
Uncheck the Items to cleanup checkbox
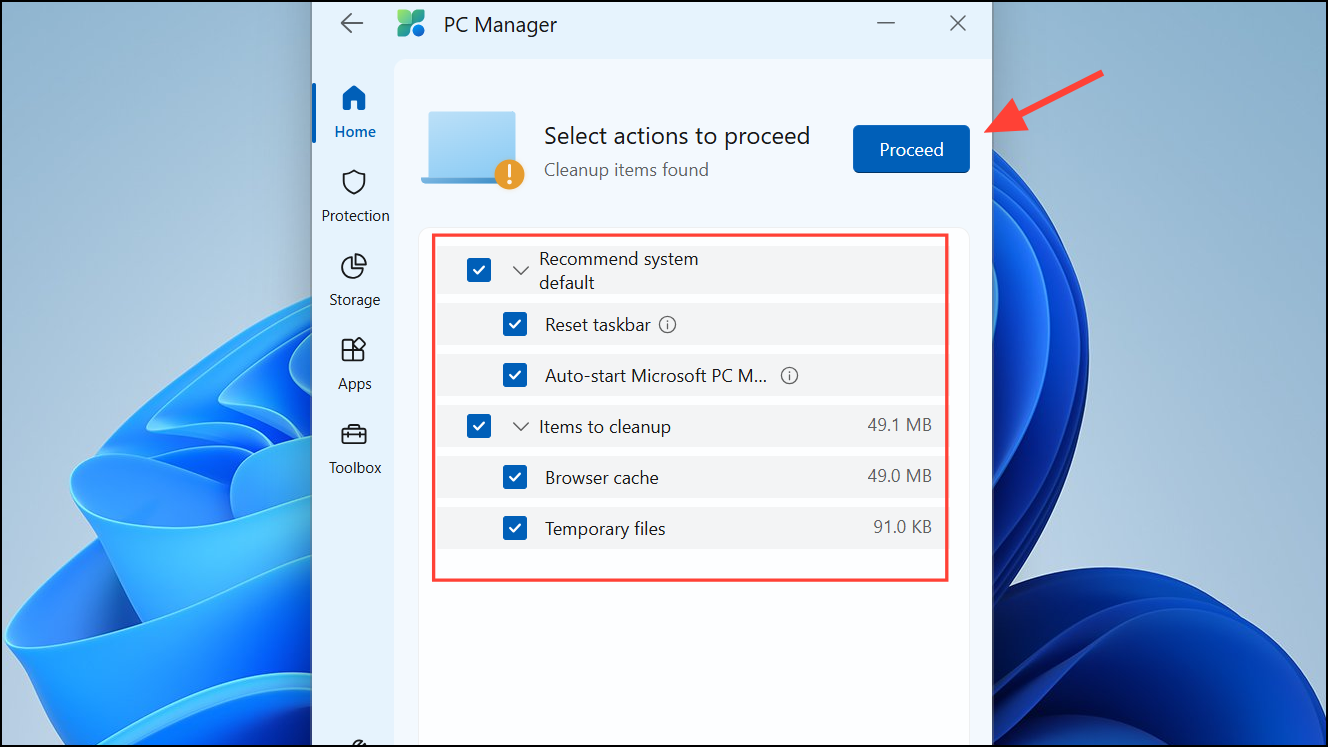click(x=479, y=426)
